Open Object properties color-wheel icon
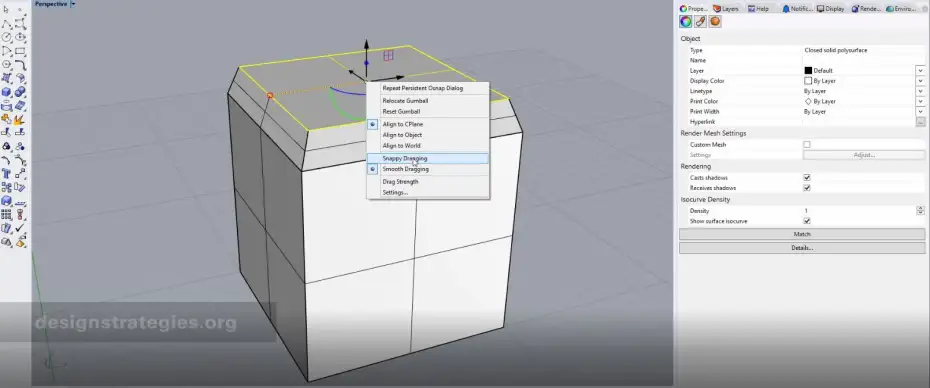930x388 pixels. pyautogui.click(x=686, y=22)
